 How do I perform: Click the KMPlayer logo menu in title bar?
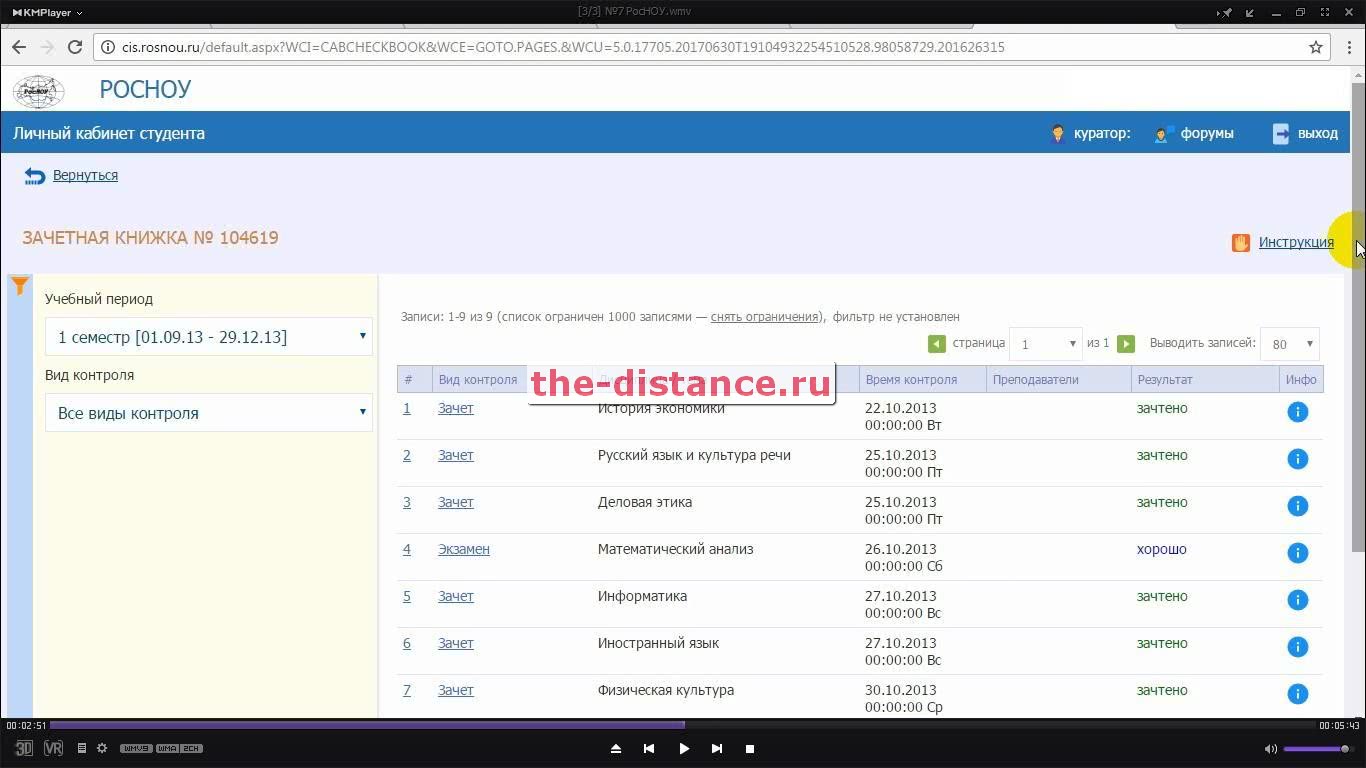tap(47, 12)
